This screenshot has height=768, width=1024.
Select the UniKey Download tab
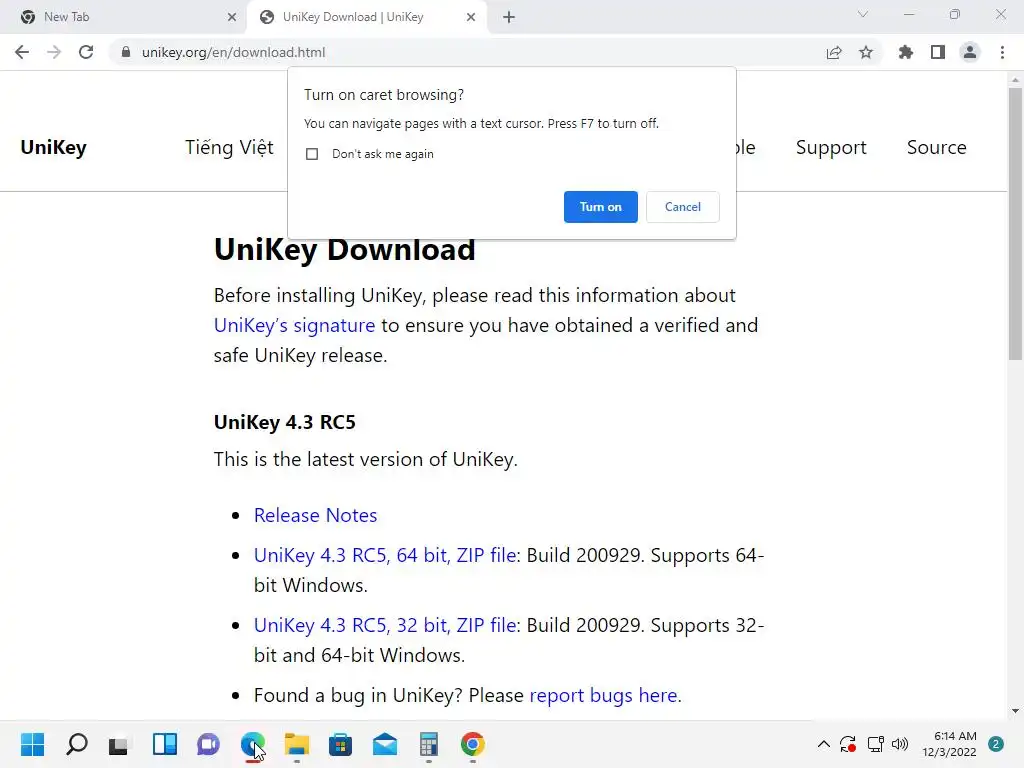coord(366,17)
